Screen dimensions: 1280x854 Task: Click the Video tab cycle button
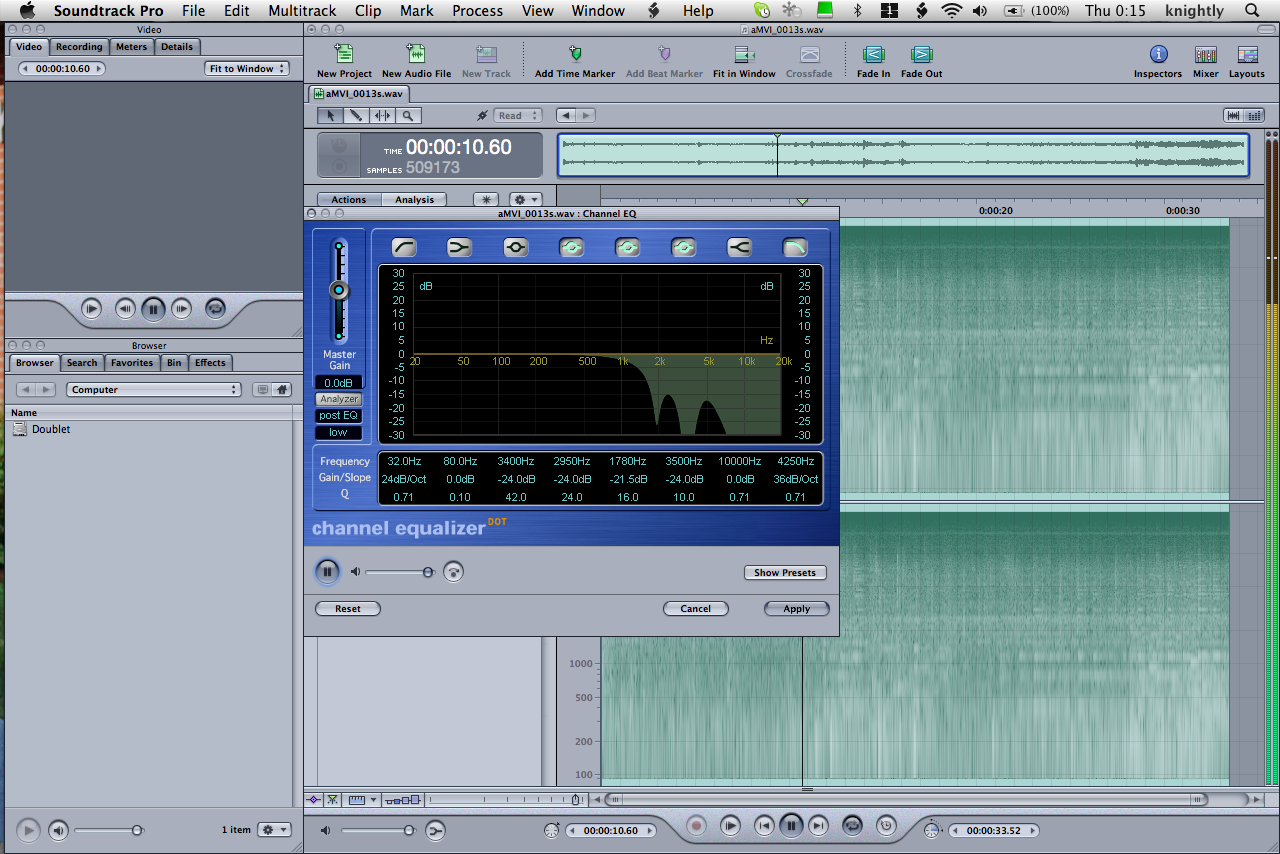click(x=214, y=309)
